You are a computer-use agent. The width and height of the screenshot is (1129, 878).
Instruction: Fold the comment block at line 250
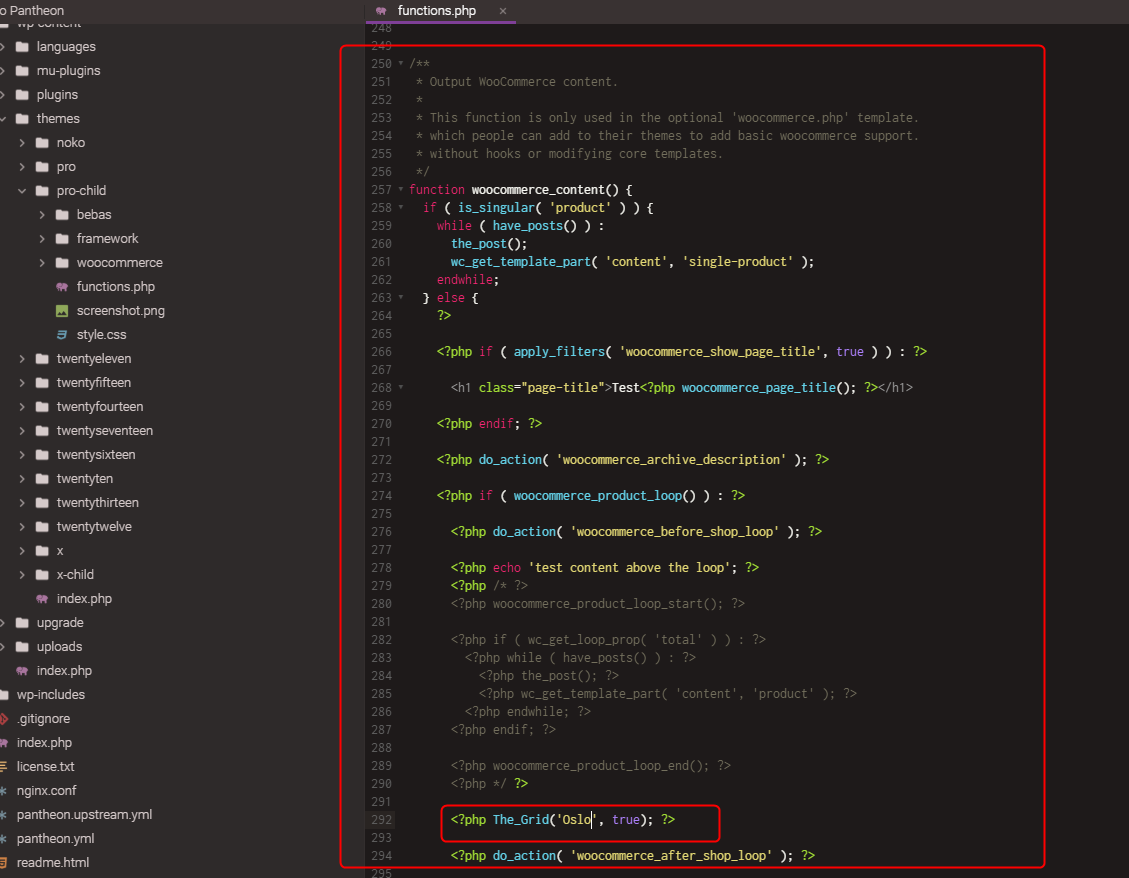(x=401, y=63)
